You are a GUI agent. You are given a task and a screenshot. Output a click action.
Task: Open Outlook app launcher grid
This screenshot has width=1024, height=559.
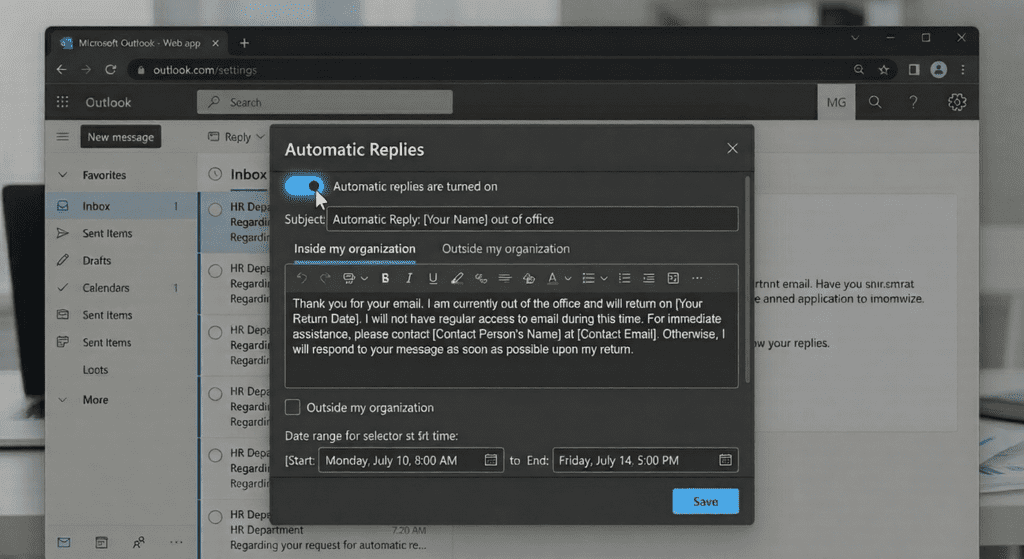point(62,102)
